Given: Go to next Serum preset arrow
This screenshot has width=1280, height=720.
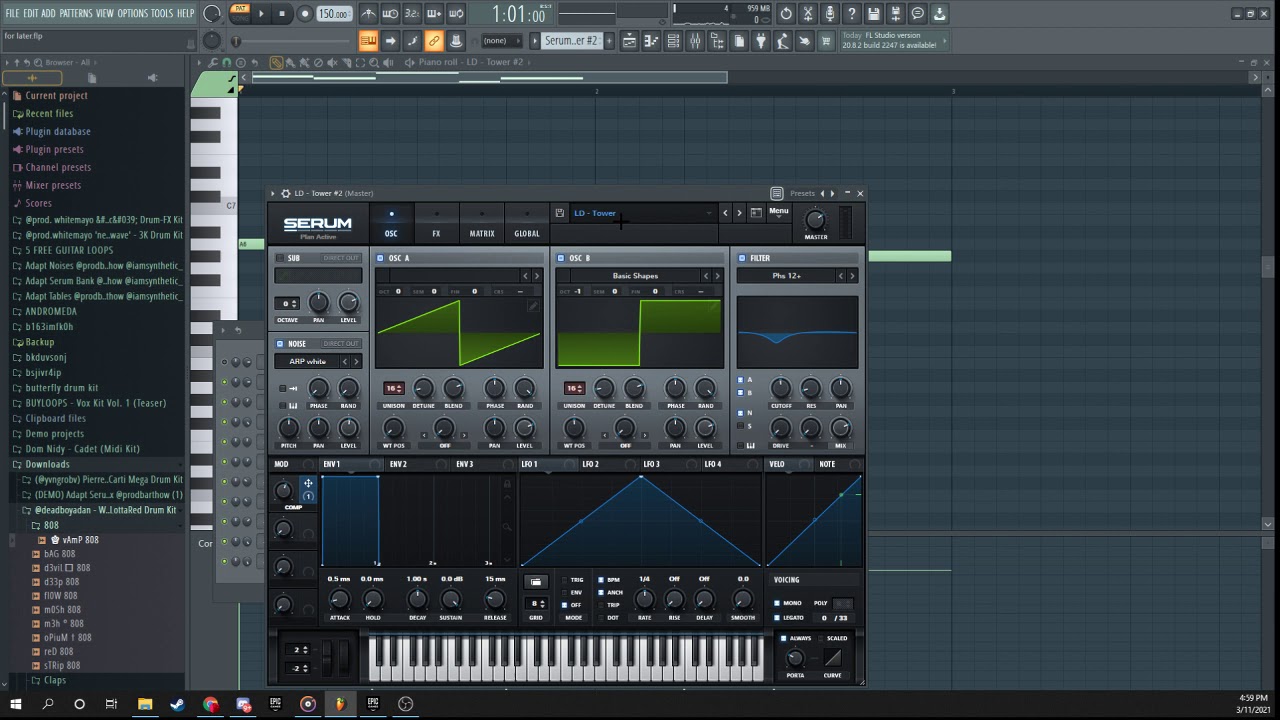Looking at the screenshot, I should 739,213.
